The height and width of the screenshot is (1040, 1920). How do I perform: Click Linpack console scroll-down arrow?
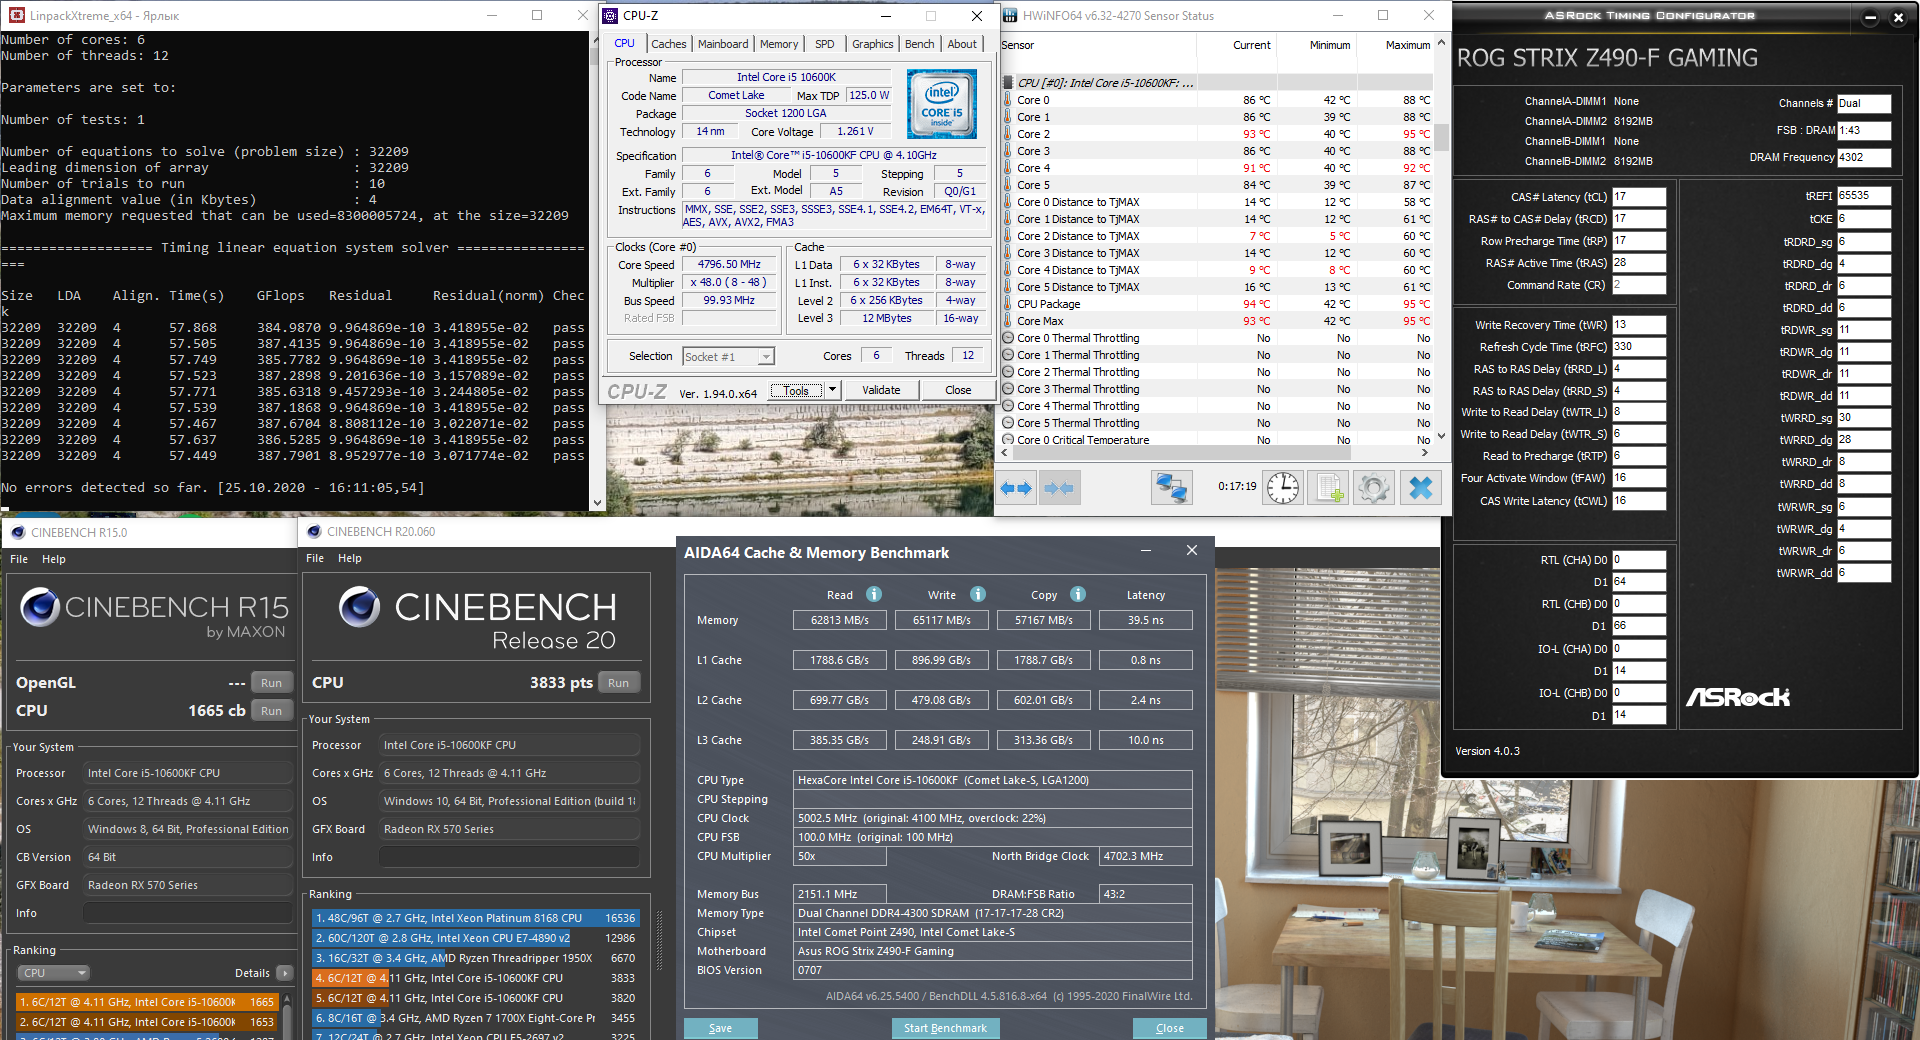597,503
